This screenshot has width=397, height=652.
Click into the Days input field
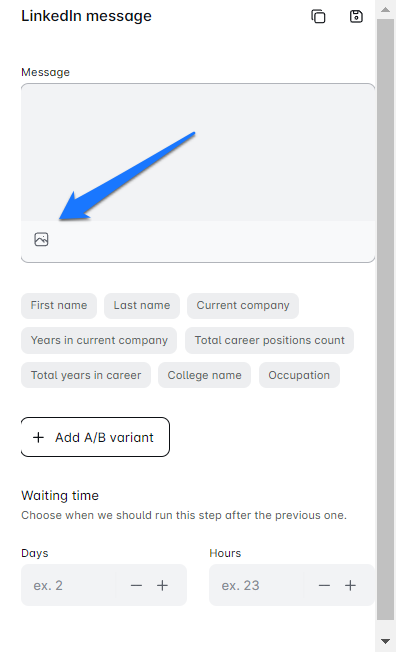(x=69, y=585)
